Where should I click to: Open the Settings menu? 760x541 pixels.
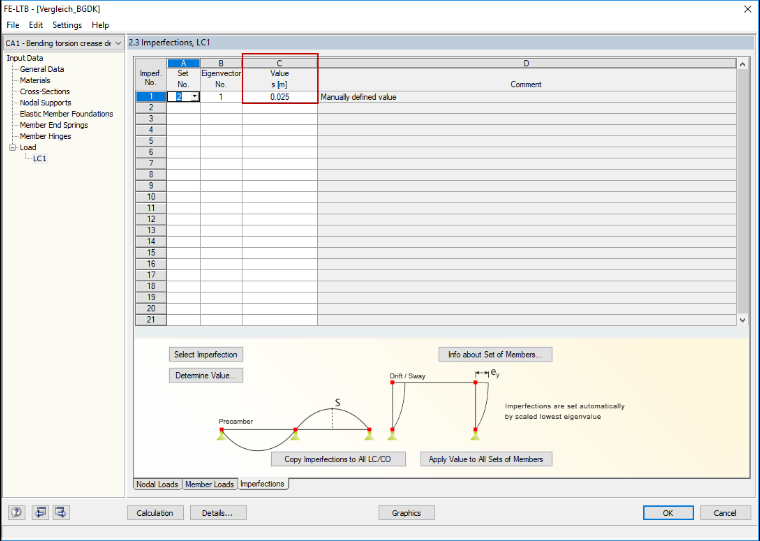[67, 25]
